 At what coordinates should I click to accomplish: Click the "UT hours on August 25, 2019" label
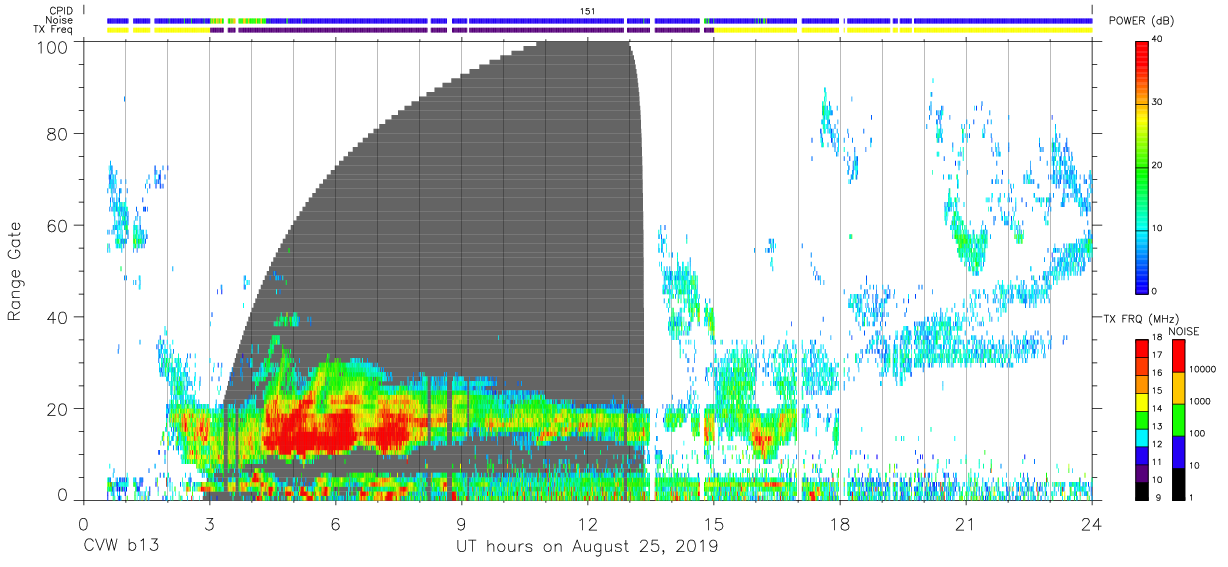(x=587, y=547)
